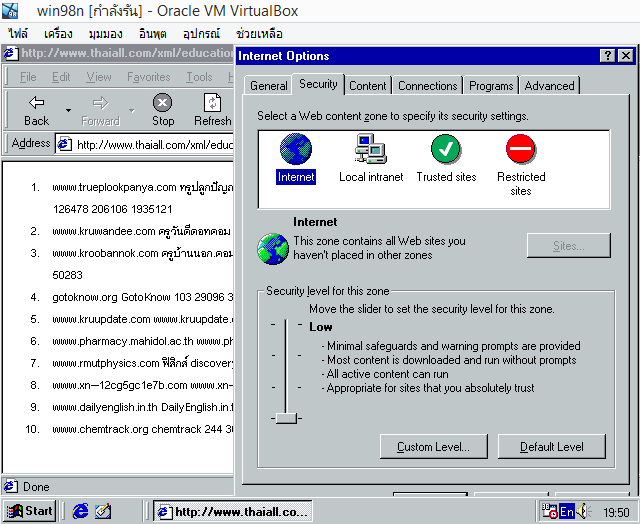Click the security level slider handle
Screen dimensions: 640x524
pos(286,417)
